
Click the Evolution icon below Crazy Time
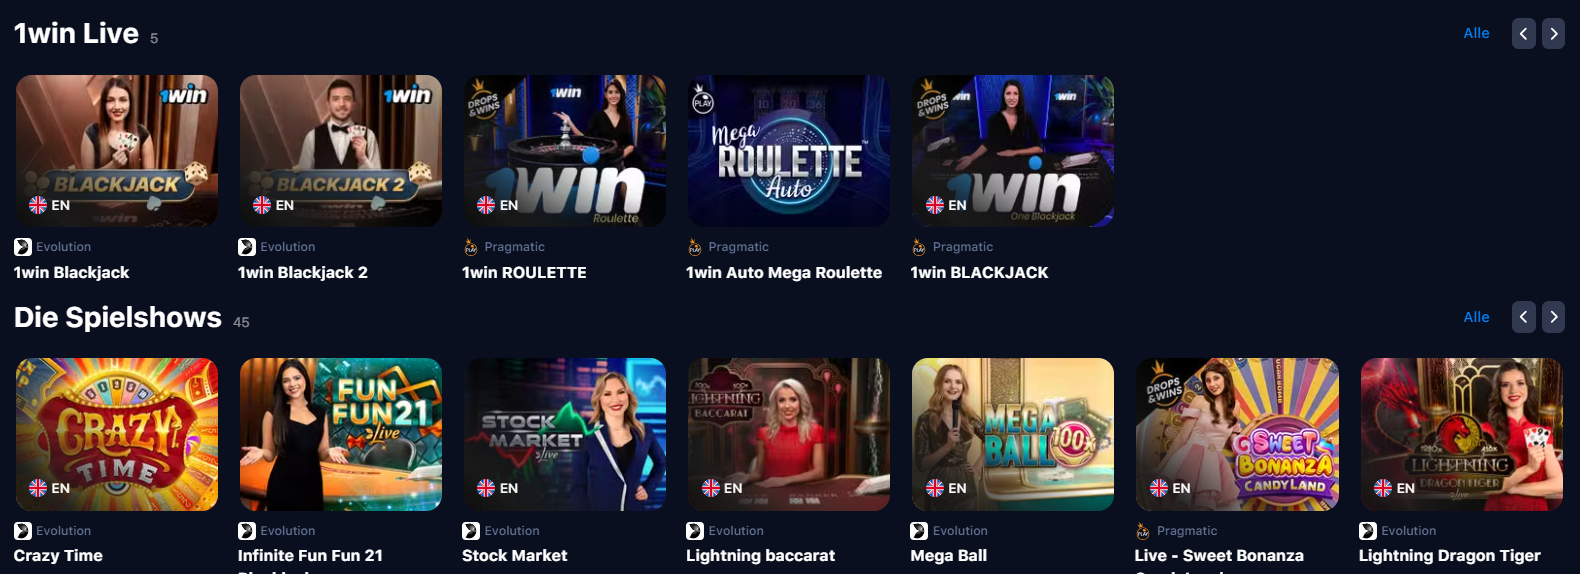(x=23, y=531)
